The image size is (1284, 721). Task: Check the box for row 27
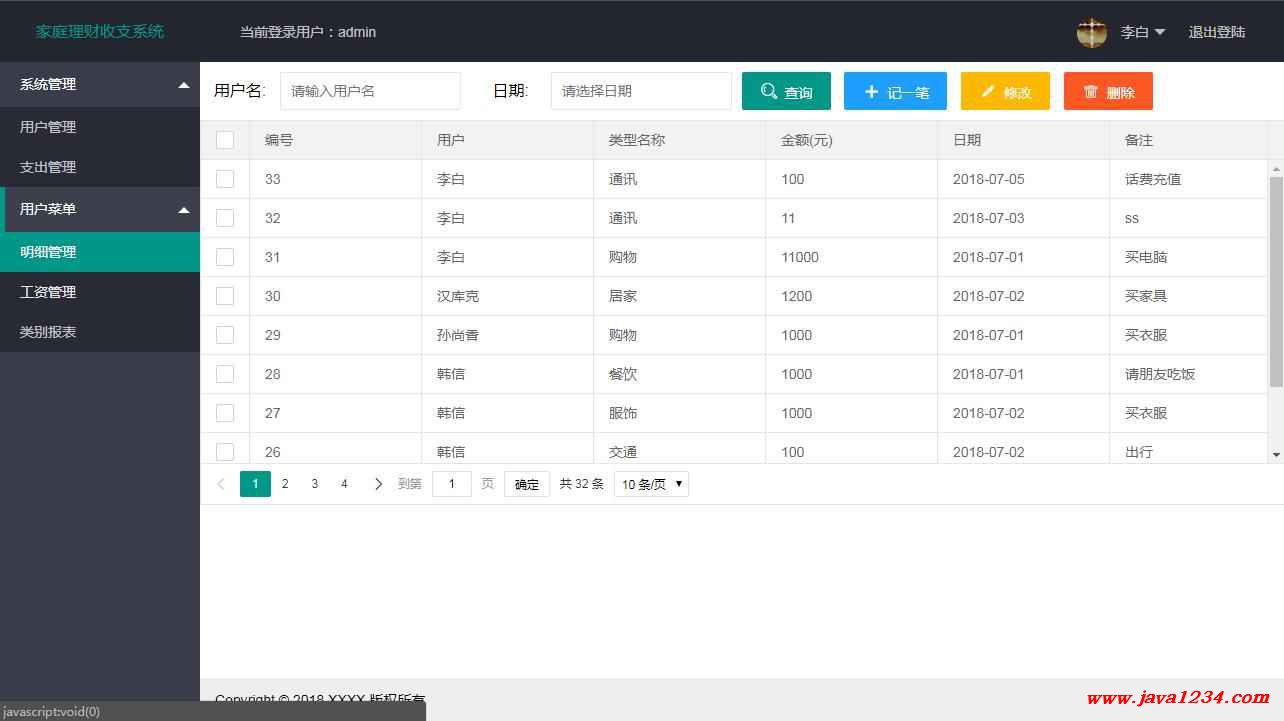coord(225,413)
